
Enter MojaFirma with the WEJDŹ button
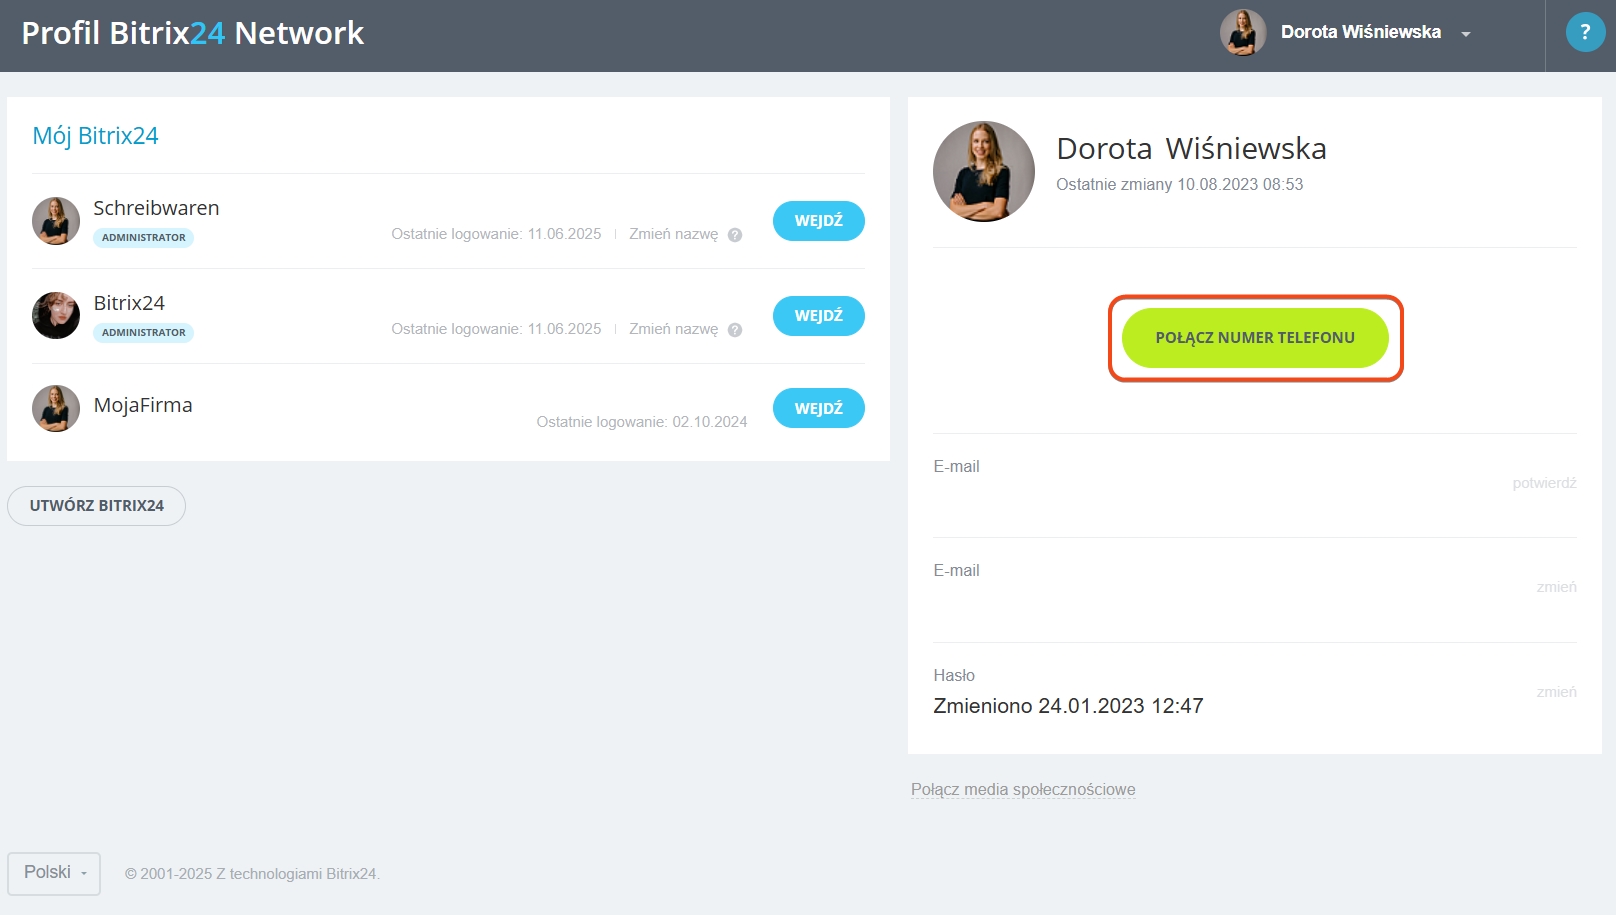click(x=818, y=408)
